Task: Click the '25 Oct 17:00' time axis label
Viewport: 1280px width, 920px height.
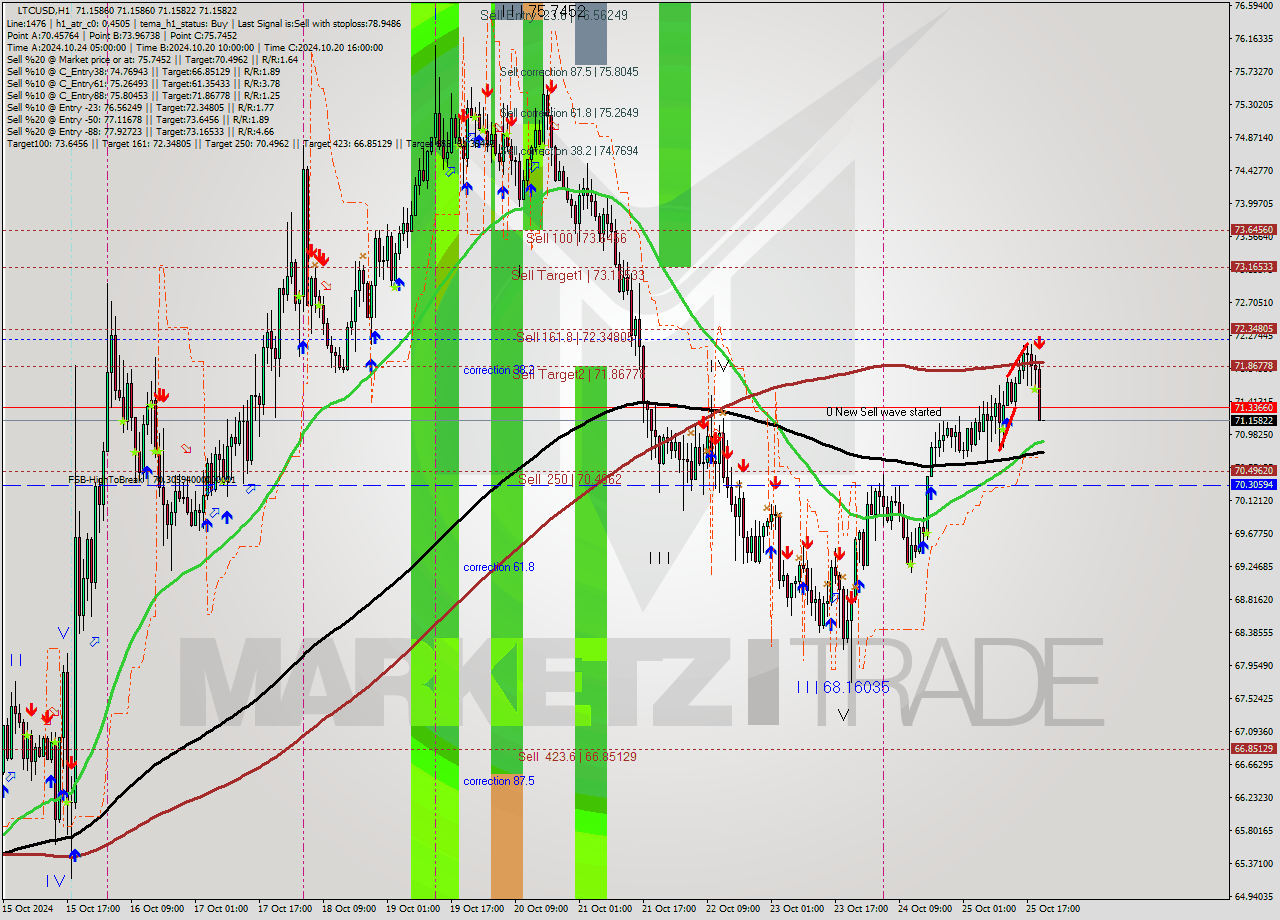Action: (x=1052, y=909)
